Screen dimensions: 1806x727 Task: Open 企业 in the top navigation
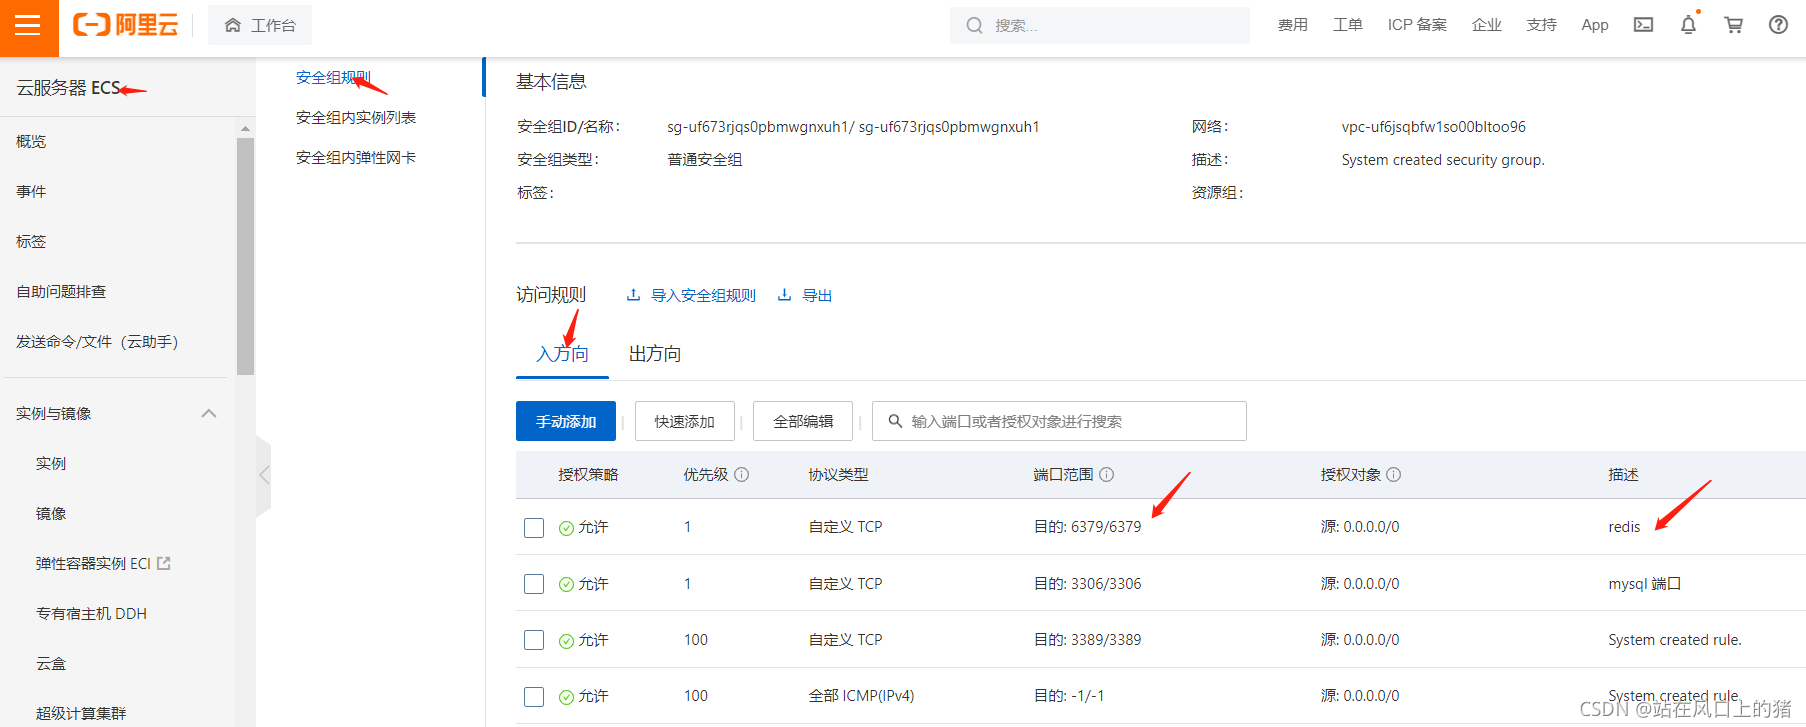pyautogui.click(x=1487, y=25)
